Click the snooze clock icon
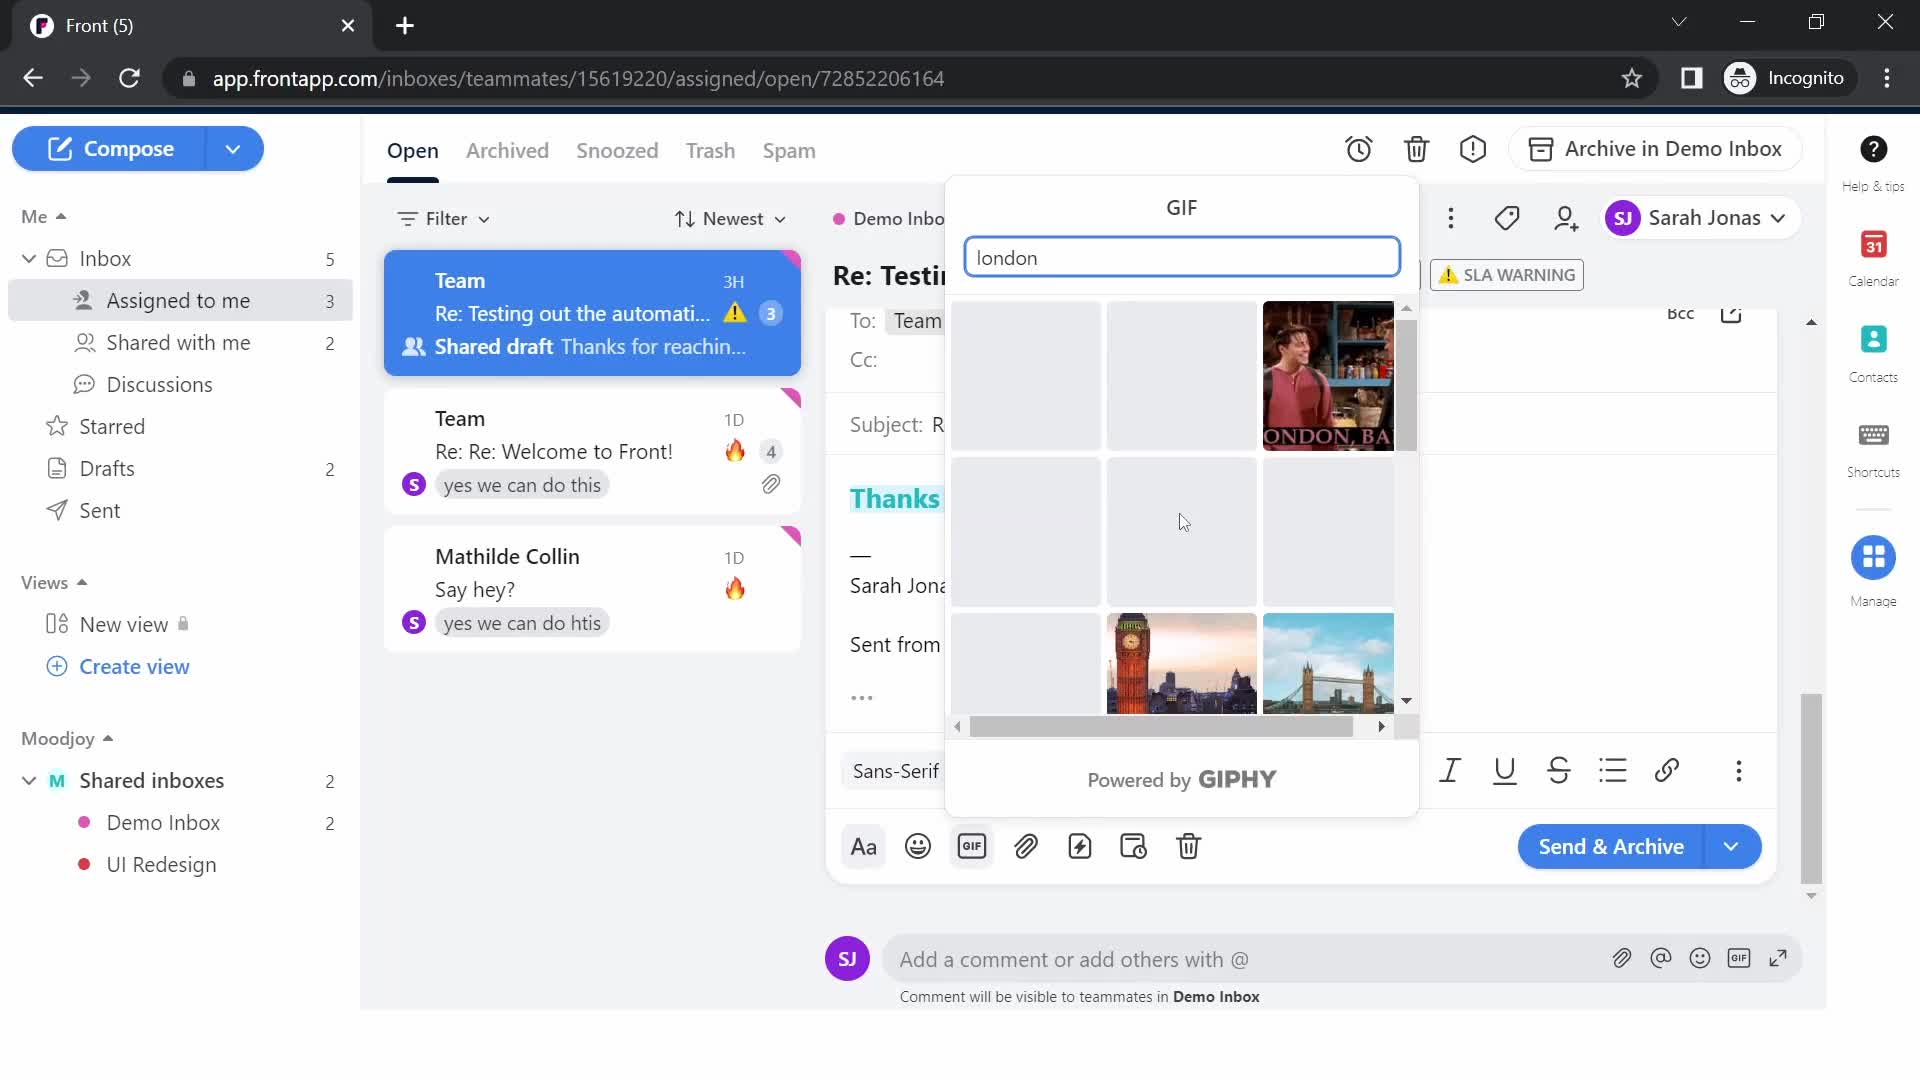The width and height of the screenshot is (1920, 1080). pos(1358,150)
